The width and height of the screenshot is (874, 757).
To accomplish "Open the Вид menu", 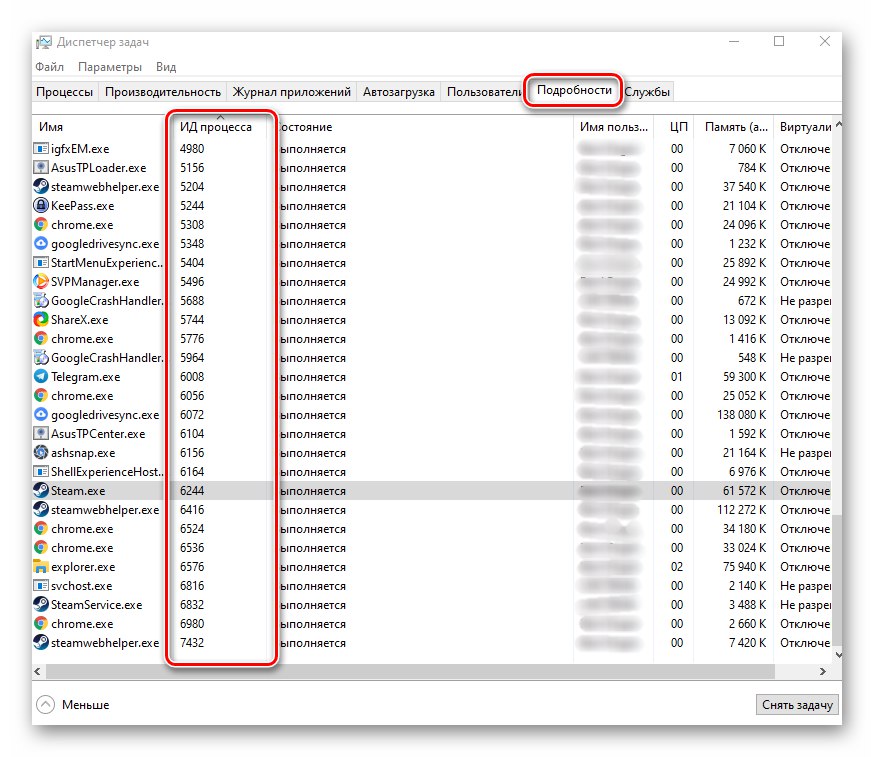I will [x=165, y=66].
